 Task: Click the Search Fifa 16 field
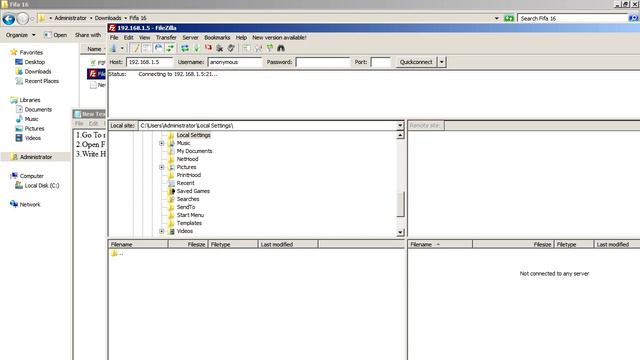572,18
